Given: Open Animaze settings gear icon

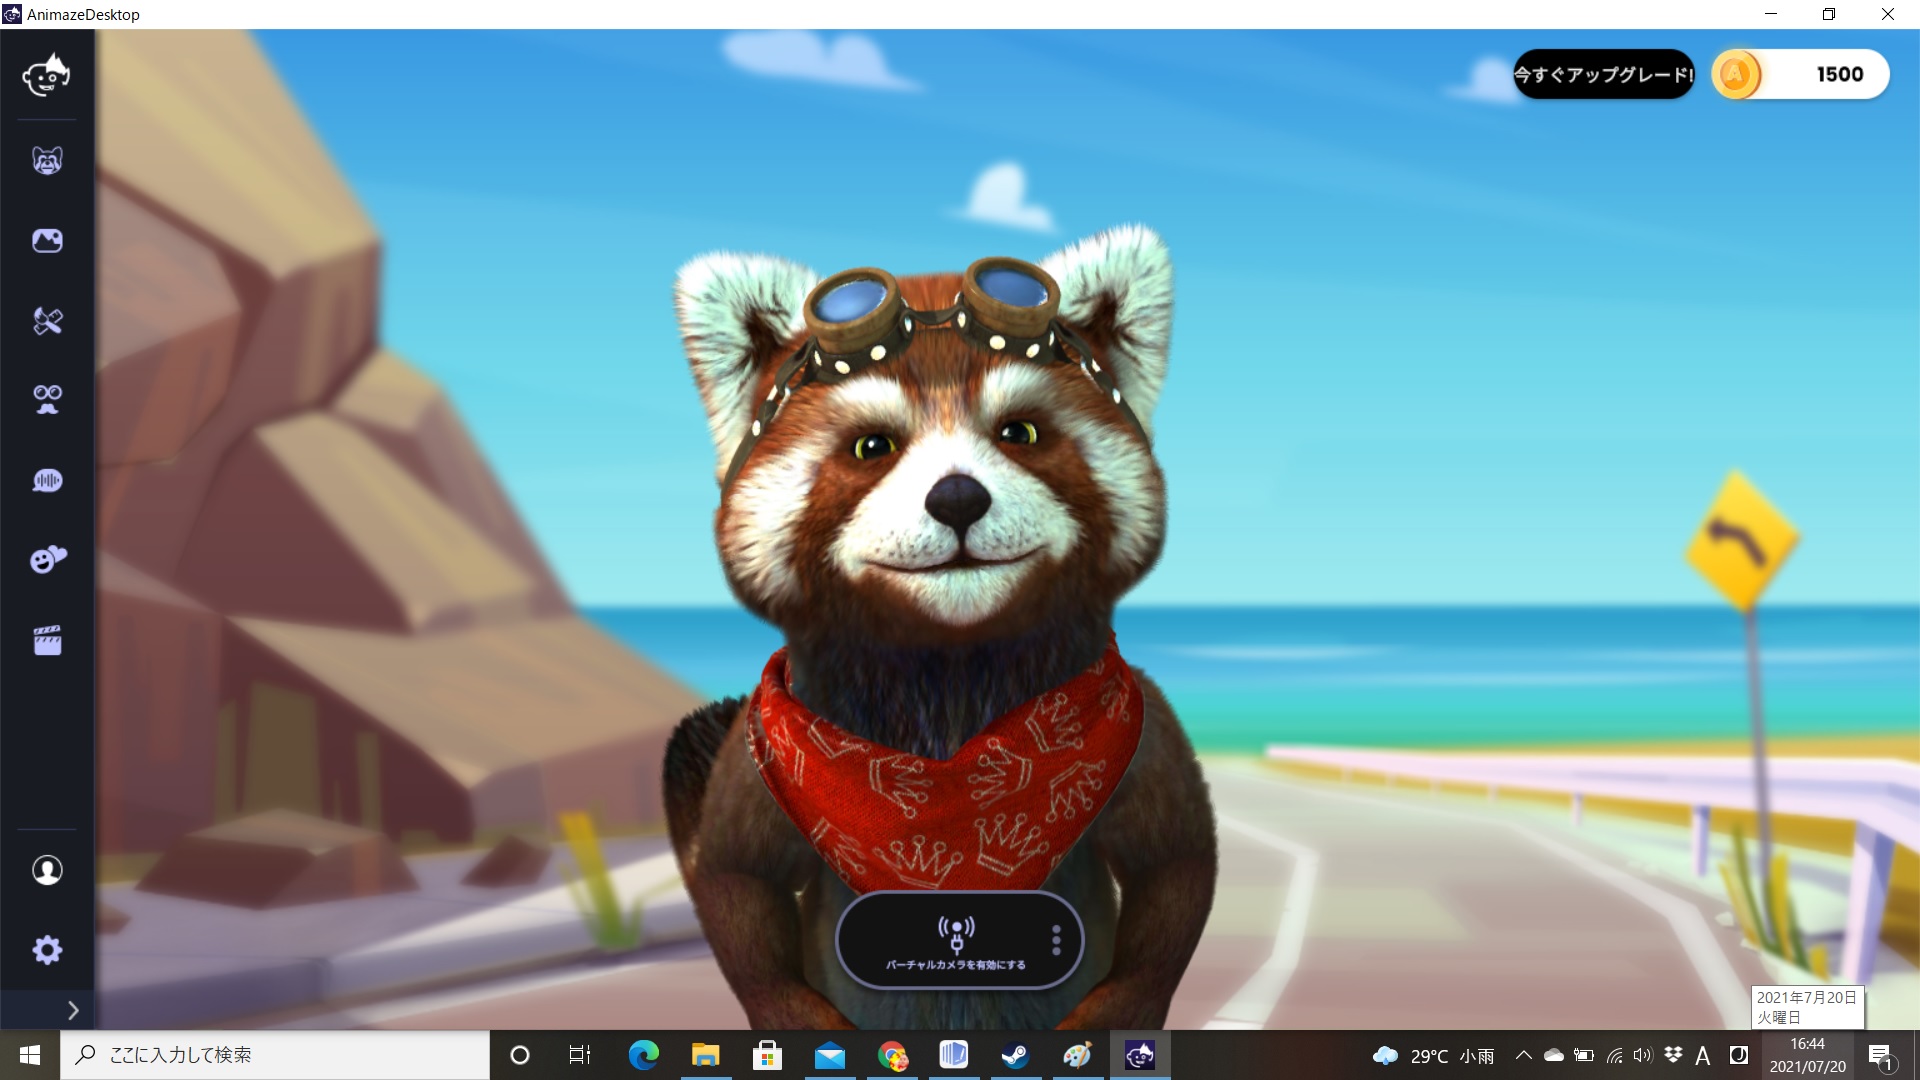Looking at the screenshot, I should pyautogui.click(x=47, y=950).
